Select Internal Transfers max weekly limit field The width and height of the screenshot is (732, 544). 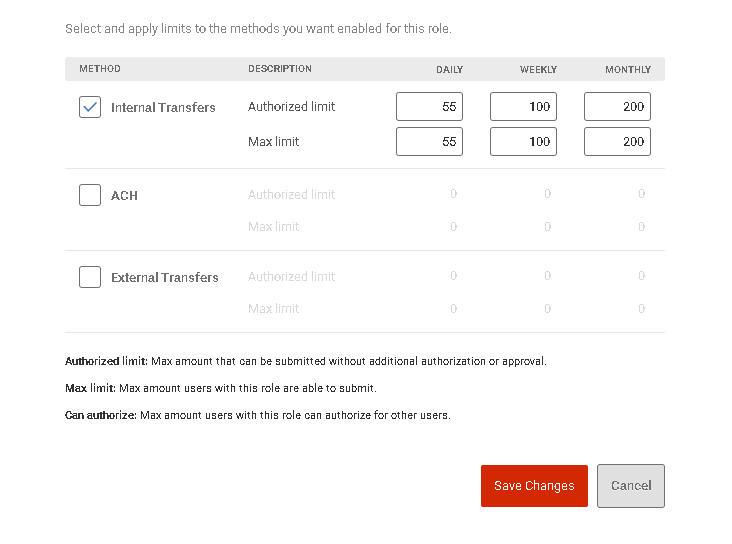(523, 141)
